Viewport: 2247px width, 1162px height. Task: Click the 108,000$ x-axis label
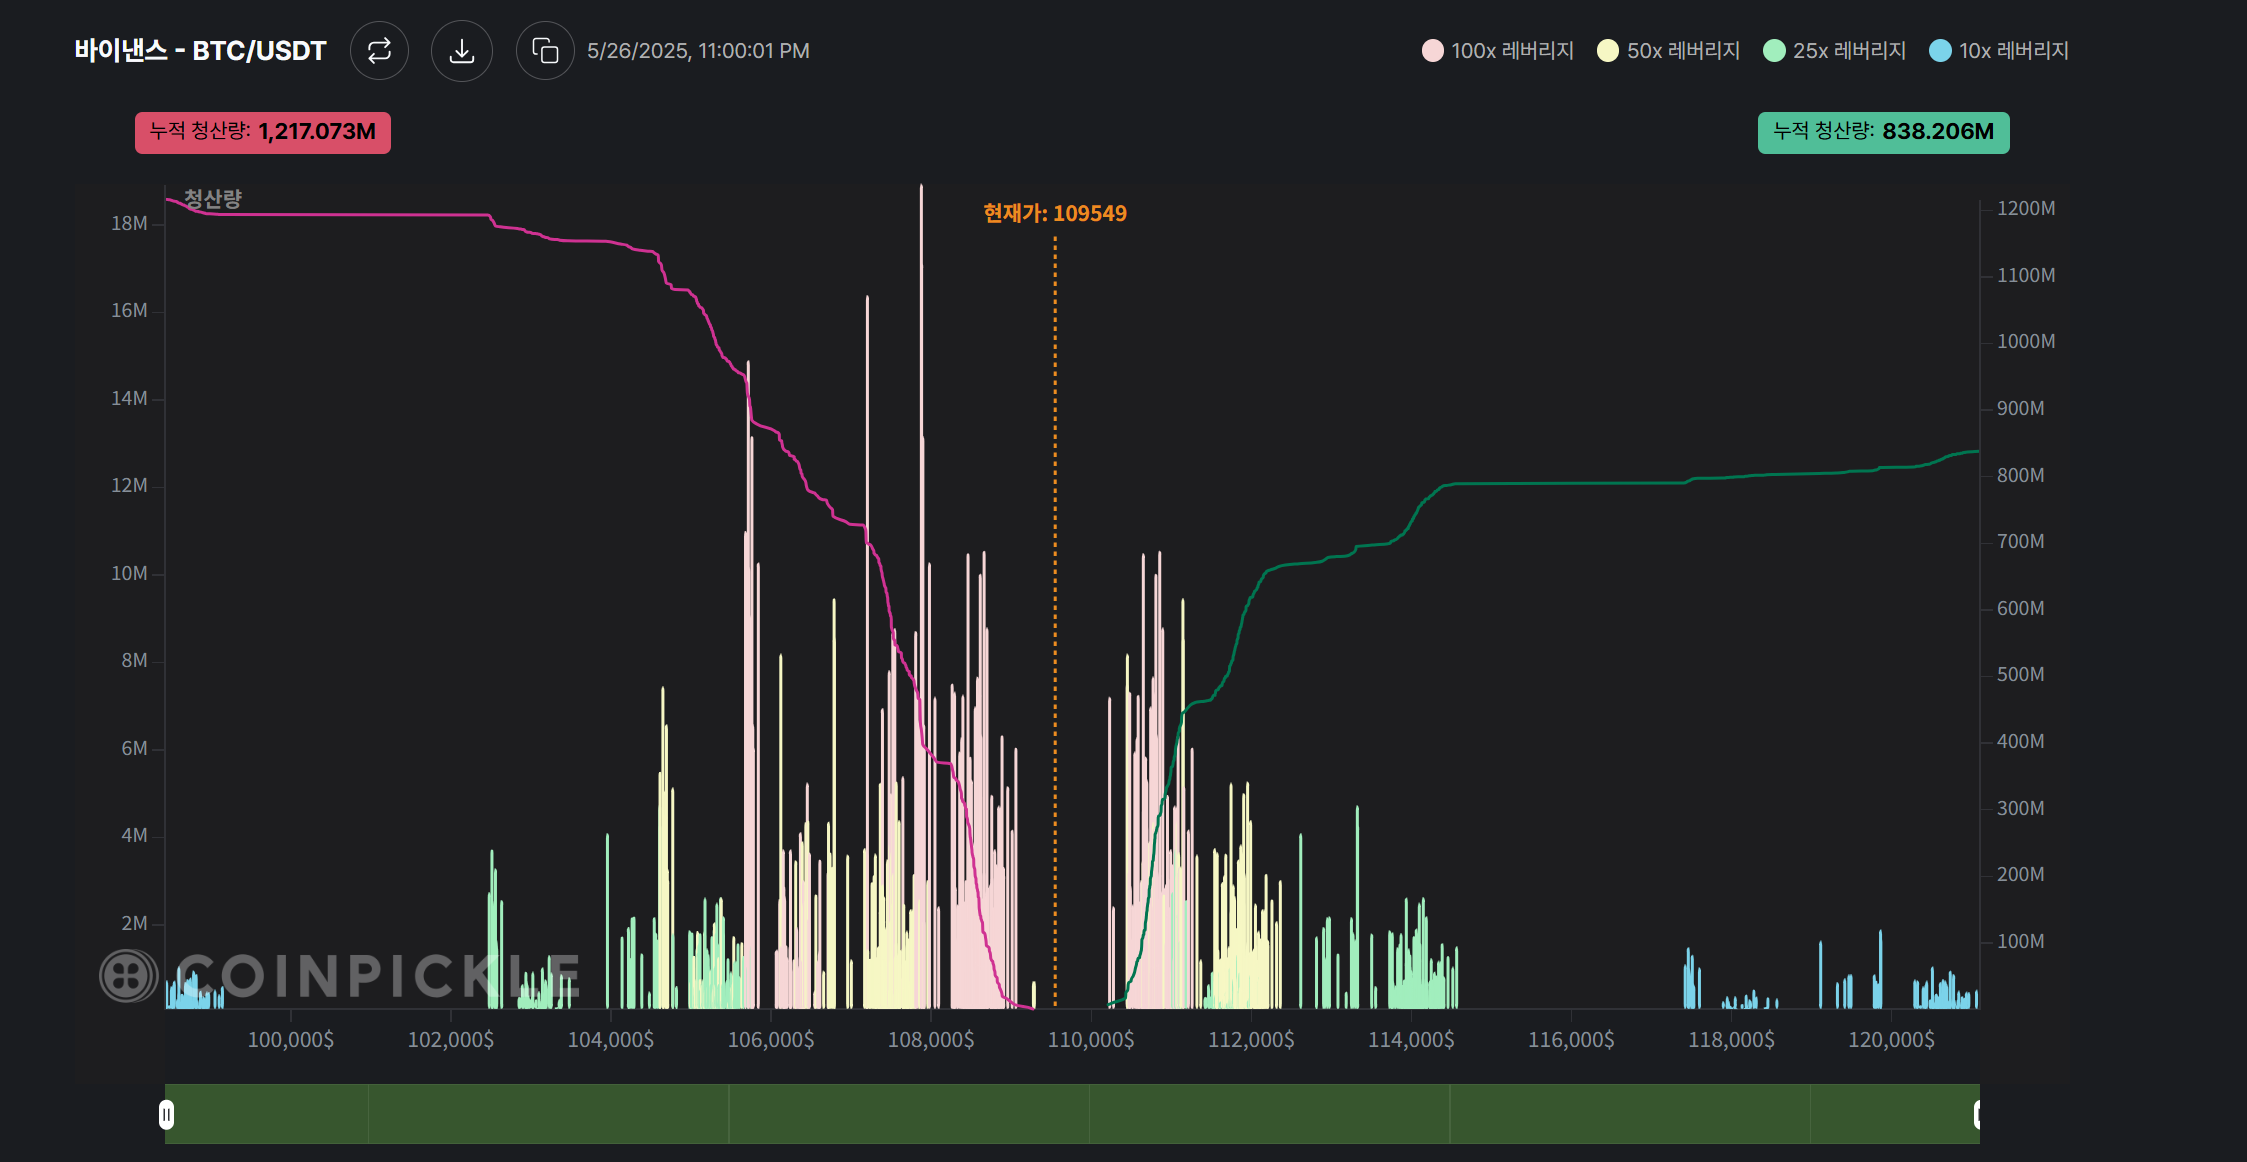click(x=931, y=1040)
